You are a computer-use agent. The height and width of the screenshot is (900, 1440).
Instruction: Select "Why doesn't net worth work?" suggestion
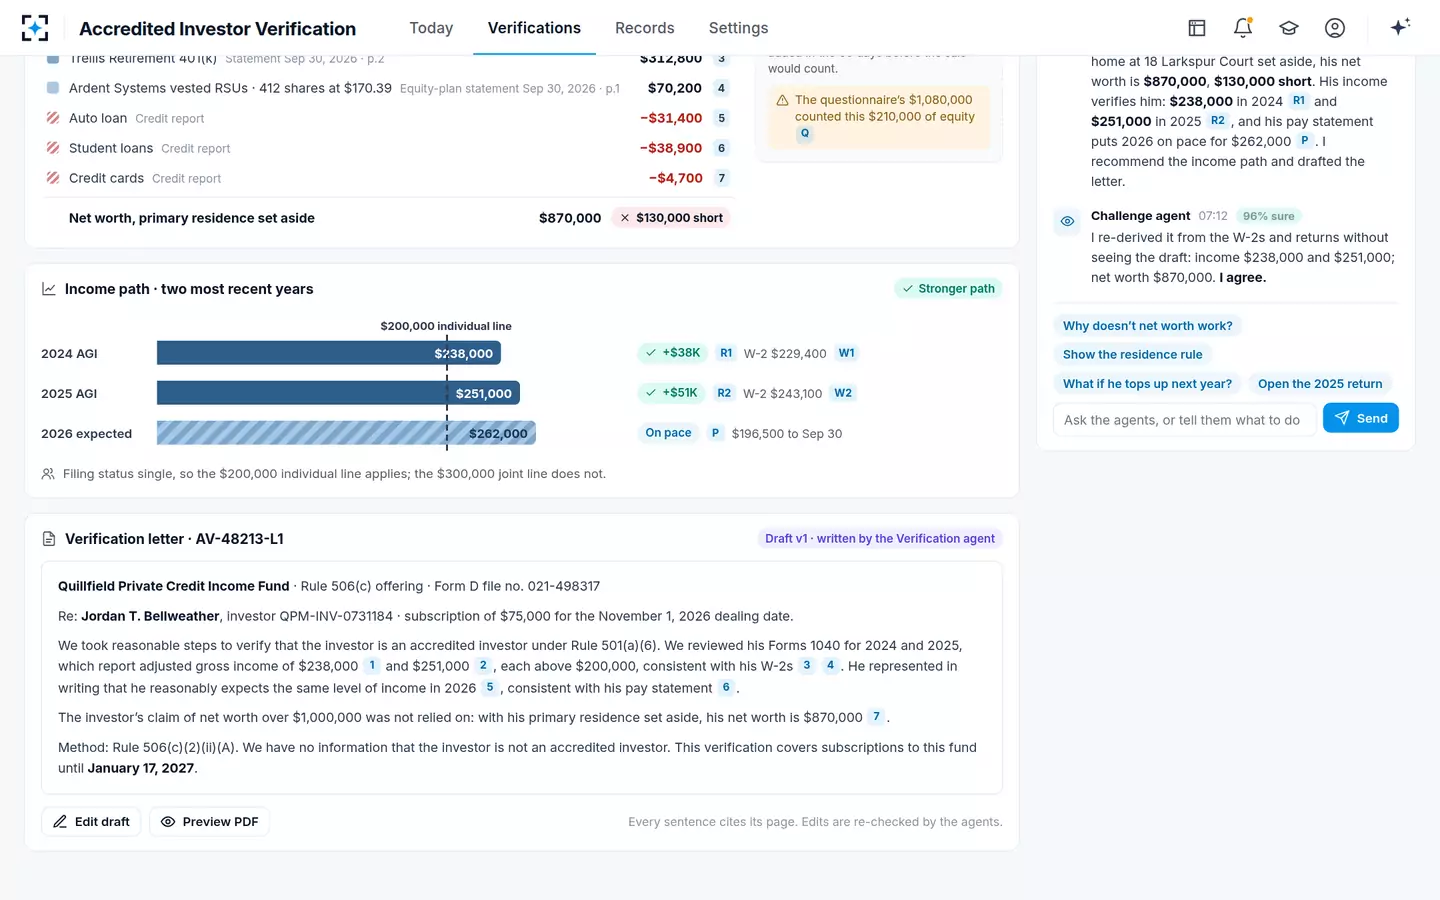(1147, 326)
